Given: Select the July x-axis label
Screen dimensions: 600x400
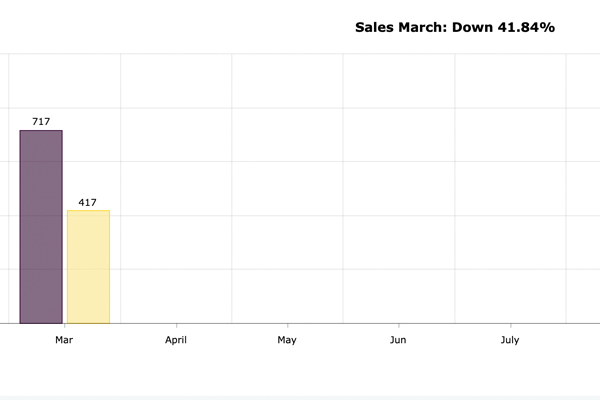Looking at the screenshot, I should [510, 340].
